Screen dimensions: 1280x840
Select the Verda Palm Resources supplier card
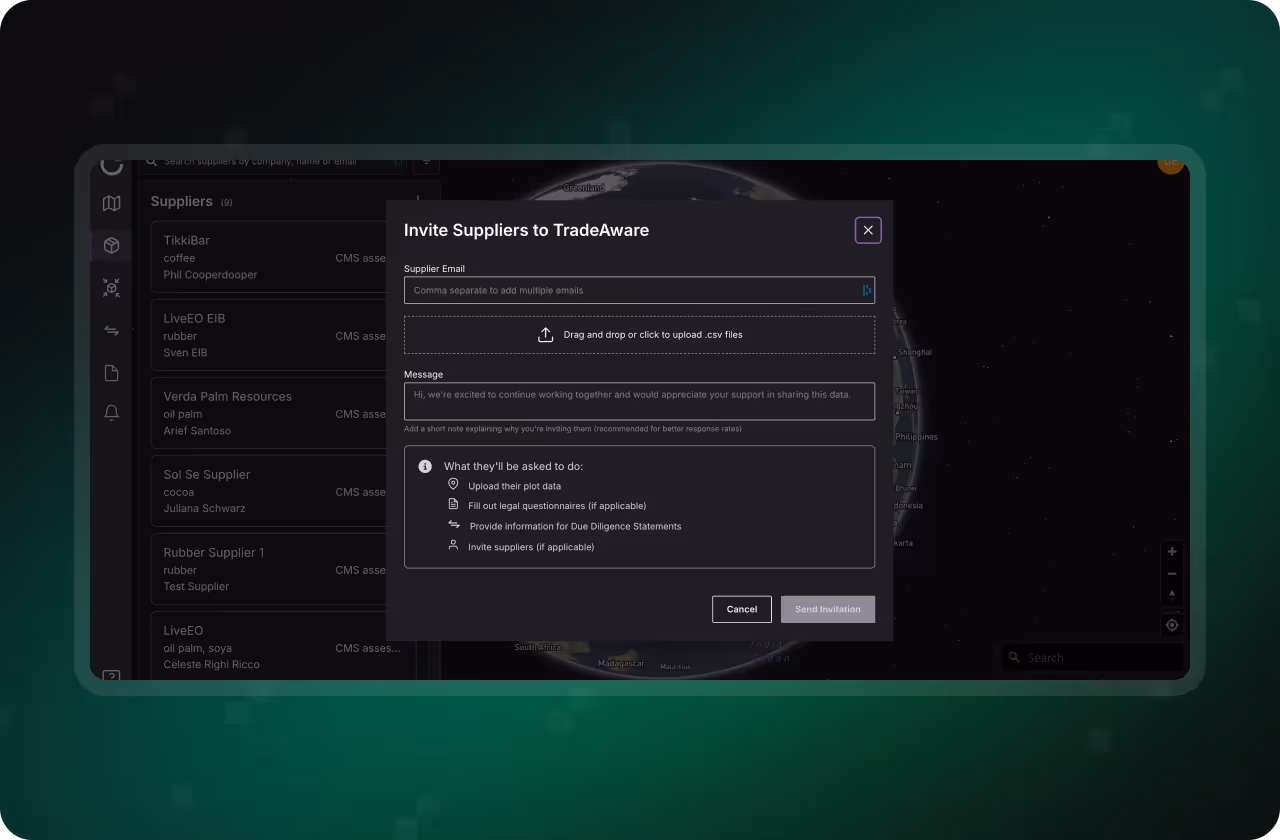[270, 413]
